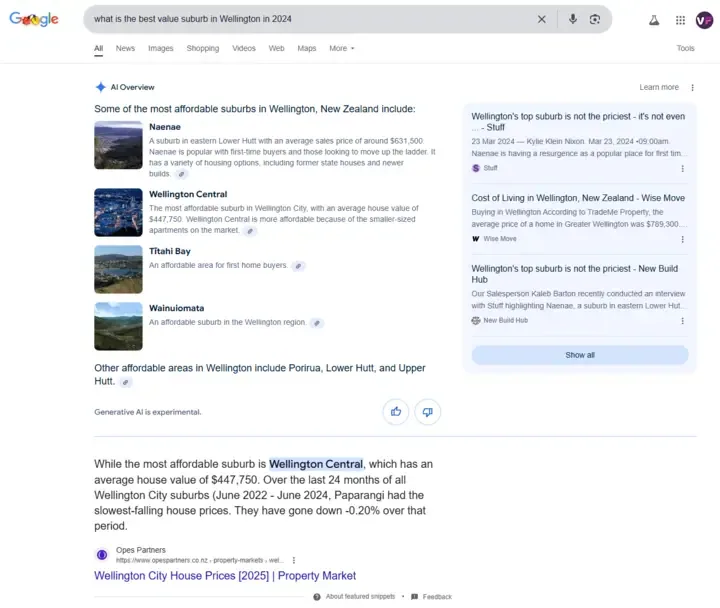The image size is (720, 608).
Task: Clear the search query with X icon
Action: click(542, 19)
